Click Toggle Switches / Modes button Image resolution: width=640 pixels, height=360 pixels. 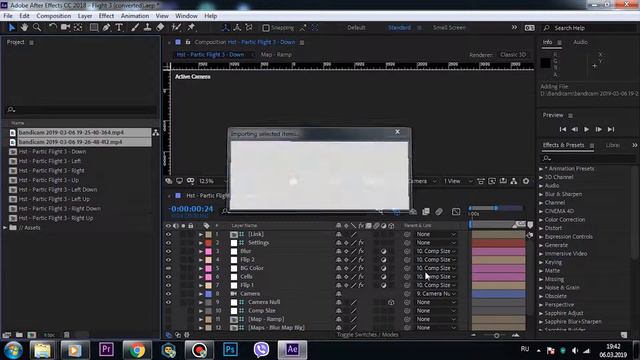367,335
